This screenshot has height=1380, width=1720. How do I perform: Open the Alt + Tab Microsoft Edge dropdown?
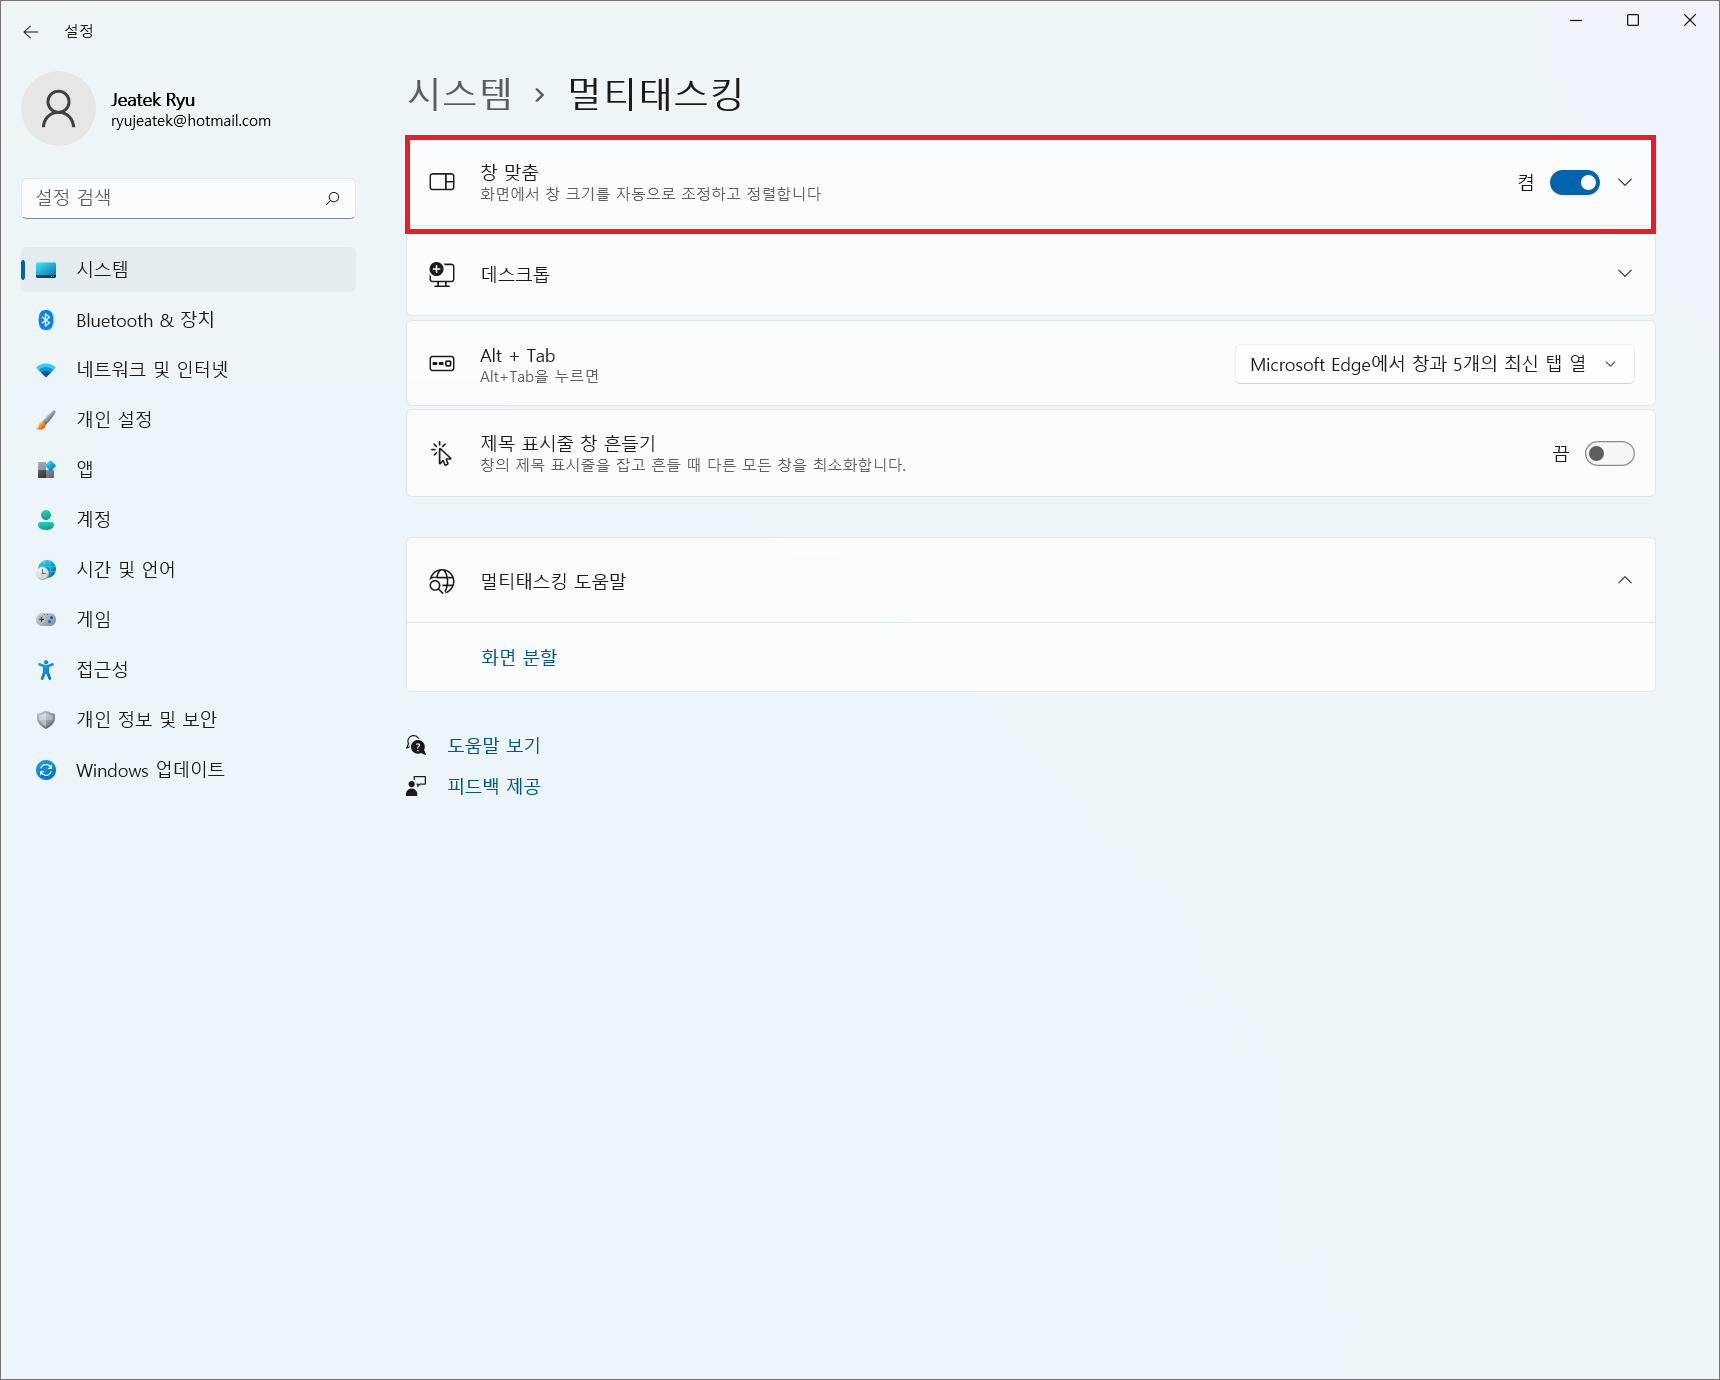pos(1435,364)
